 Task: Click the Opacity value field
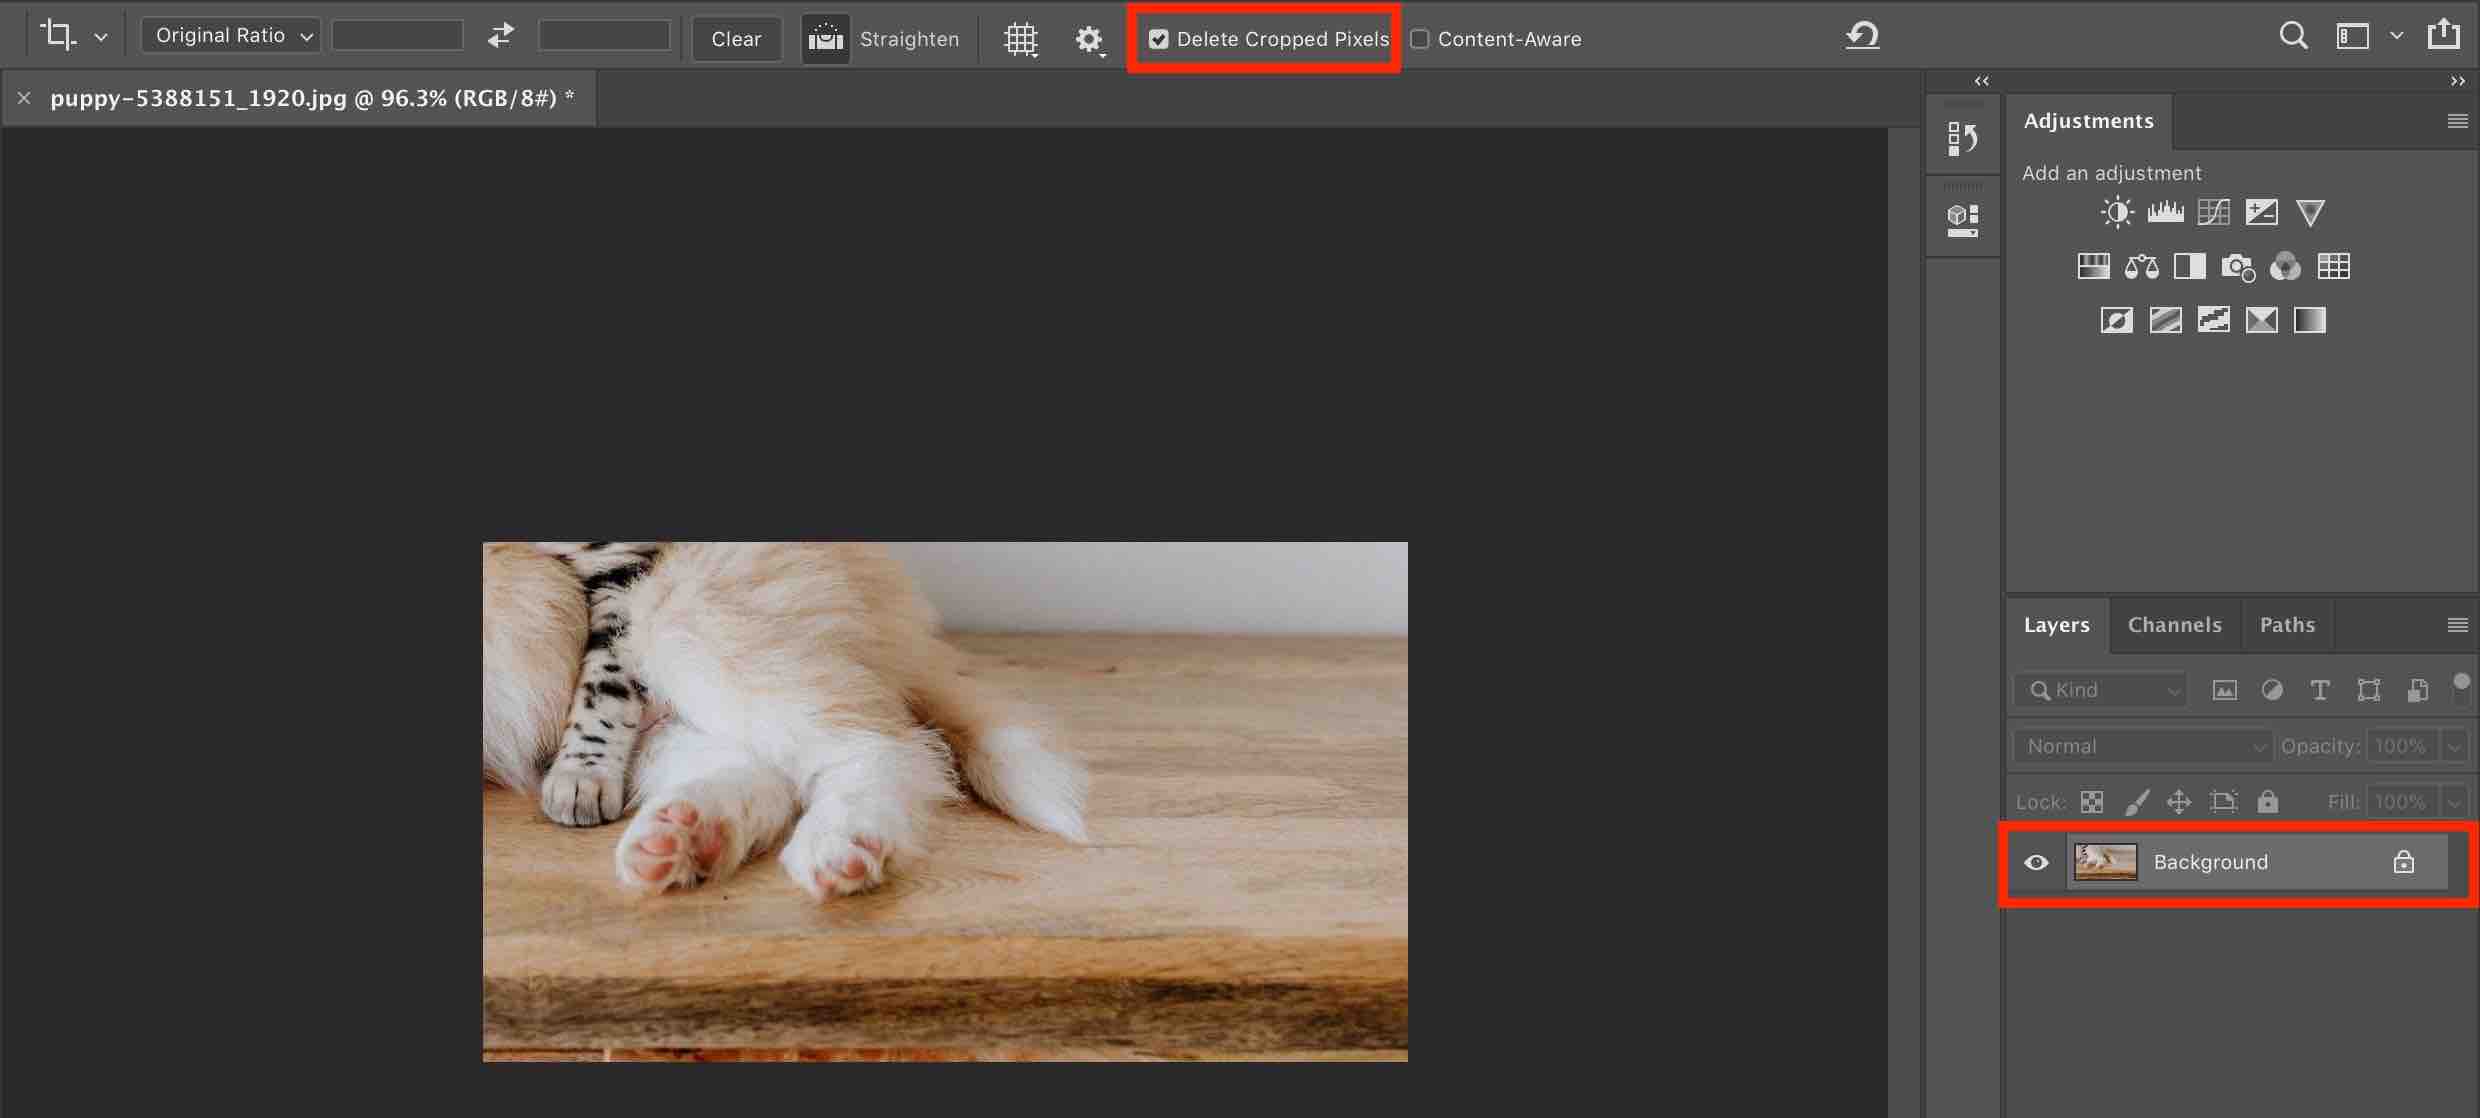pos(2400,746)
